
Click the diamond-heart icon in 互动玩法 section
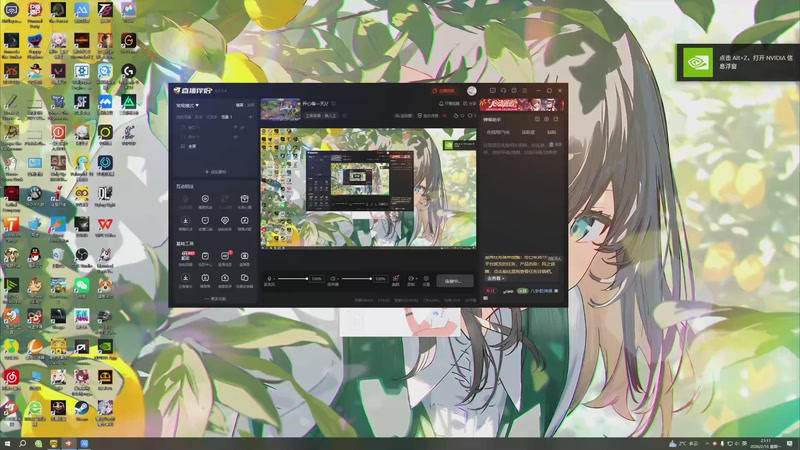click(x=224, y=220)
